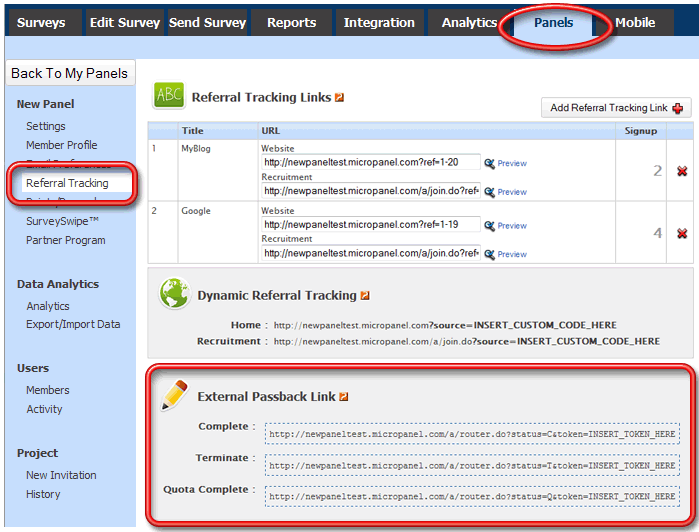Screen dimensions: 699x532
Task: Click the Home dynamic referral URL text
Action: (x=445, y=325)
